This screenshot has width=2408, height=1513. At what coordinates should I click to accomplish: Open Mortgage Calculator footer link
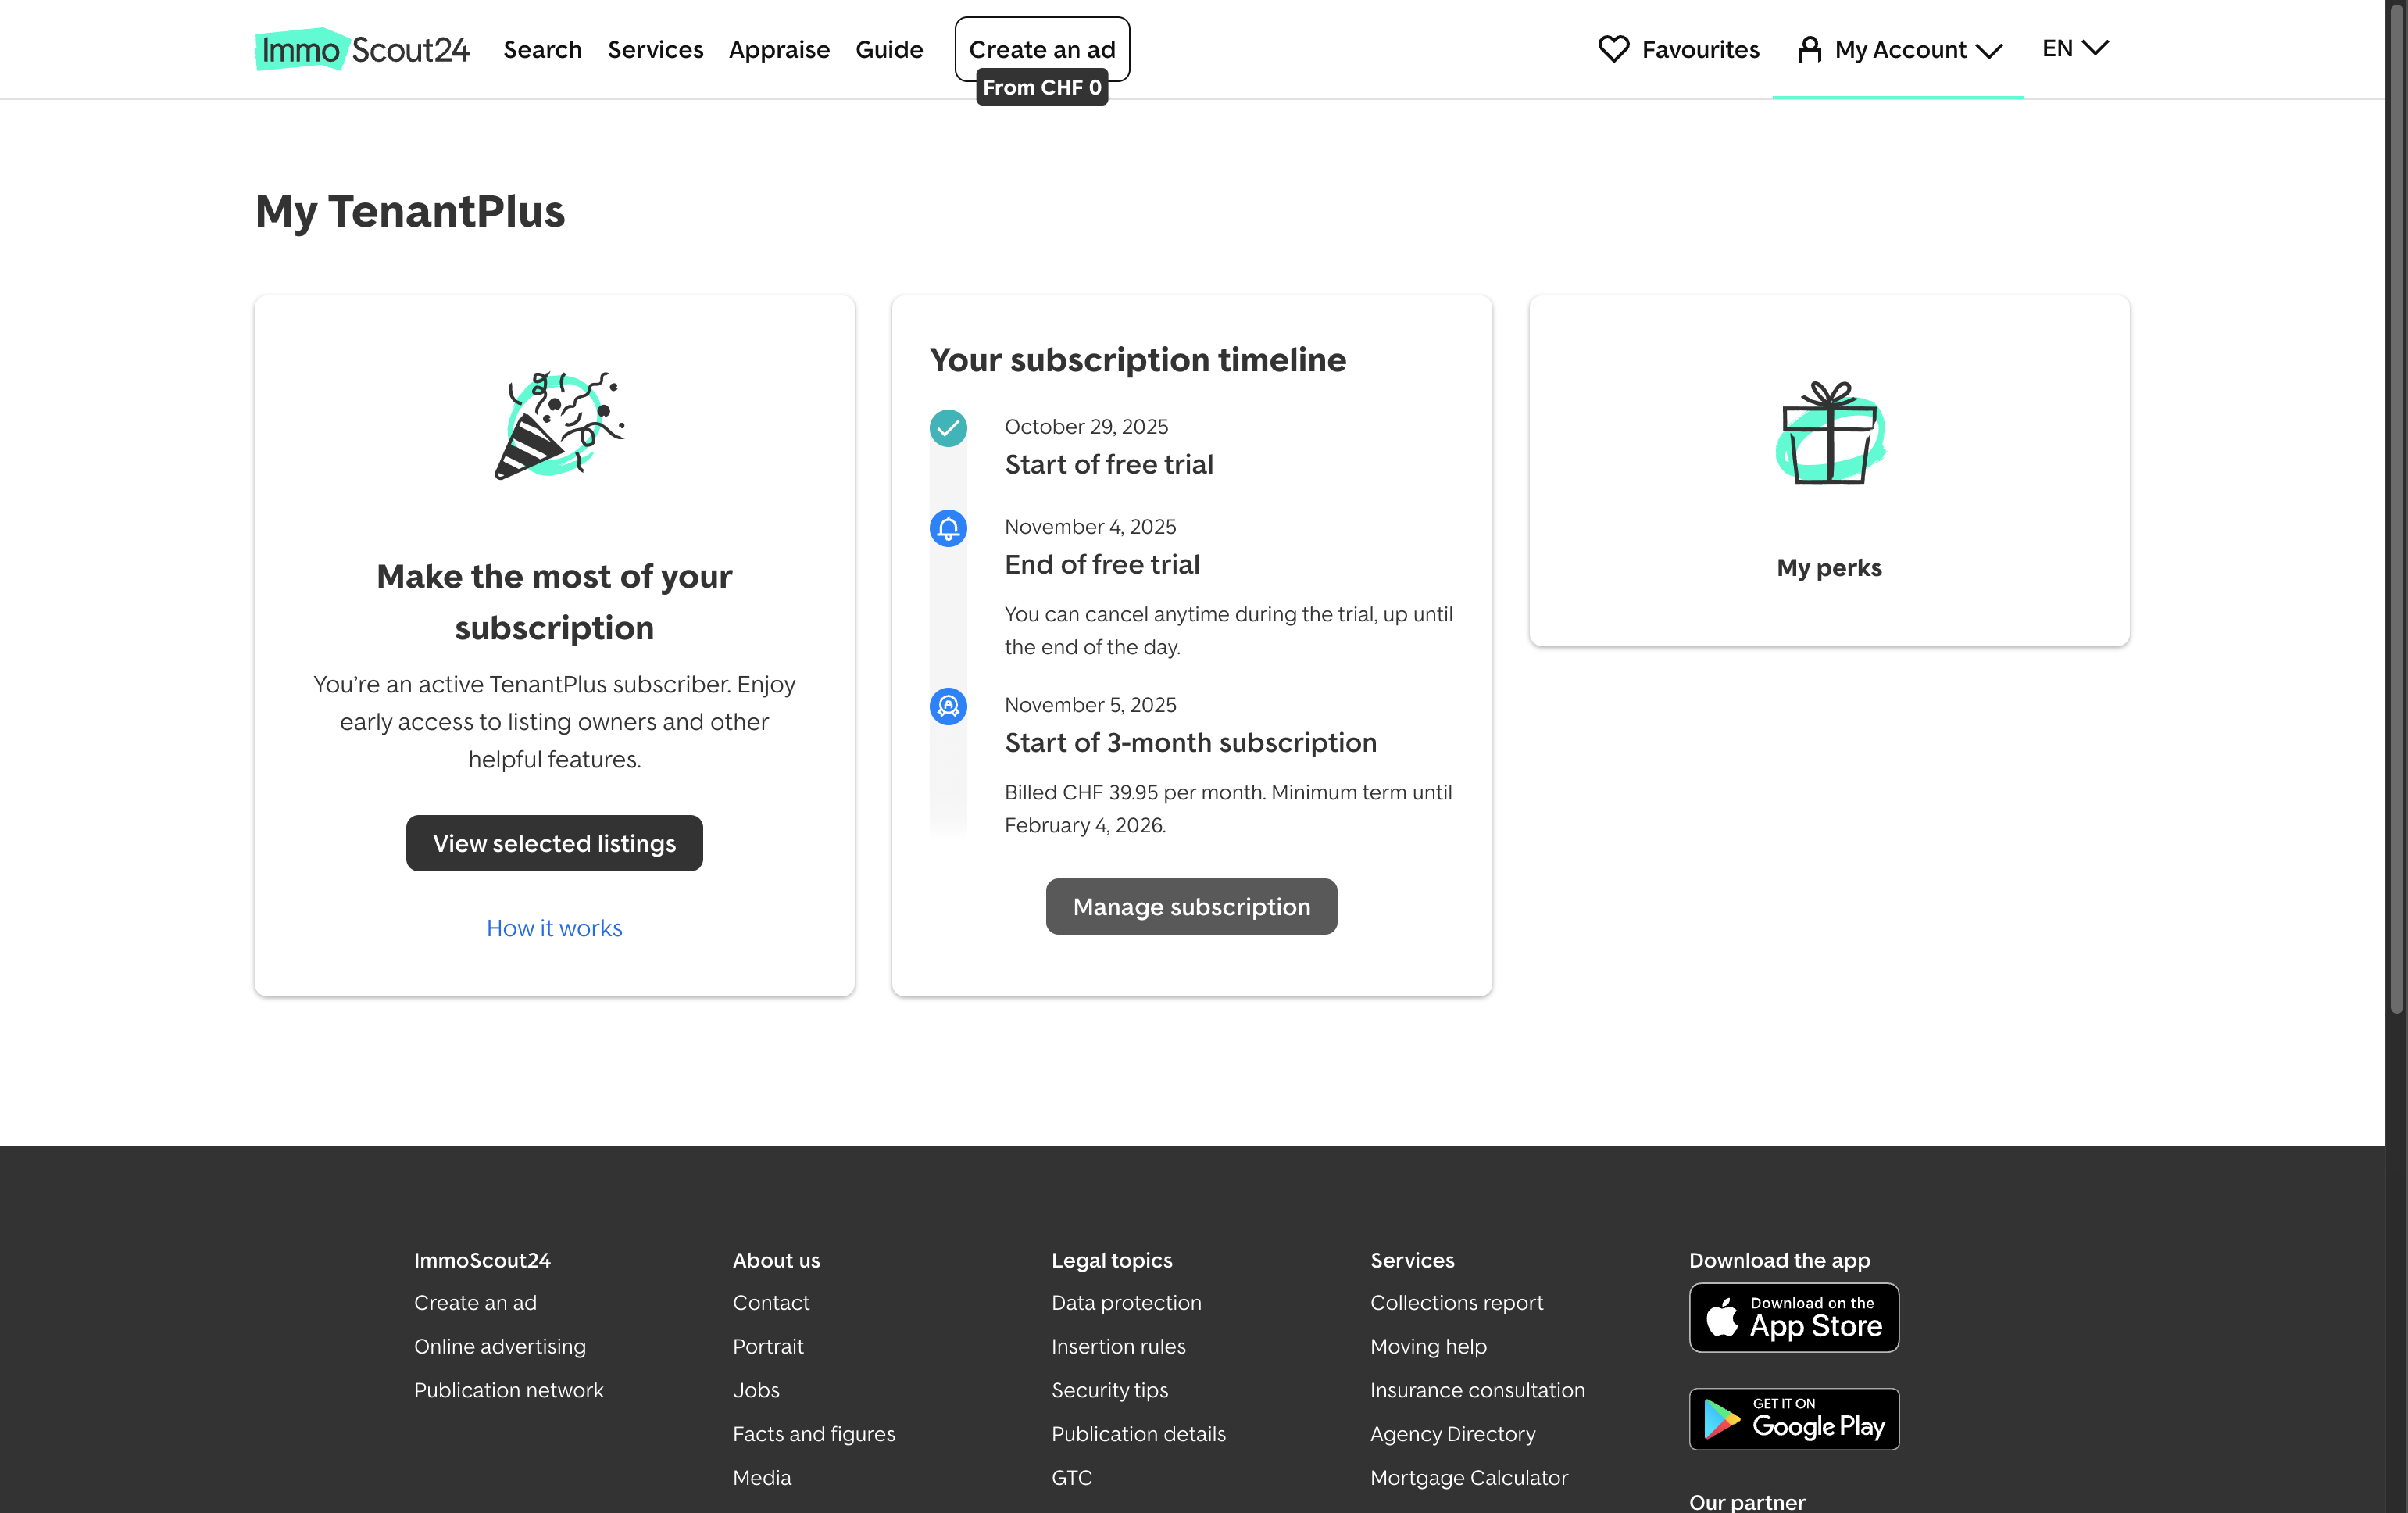(1468, 1478)
